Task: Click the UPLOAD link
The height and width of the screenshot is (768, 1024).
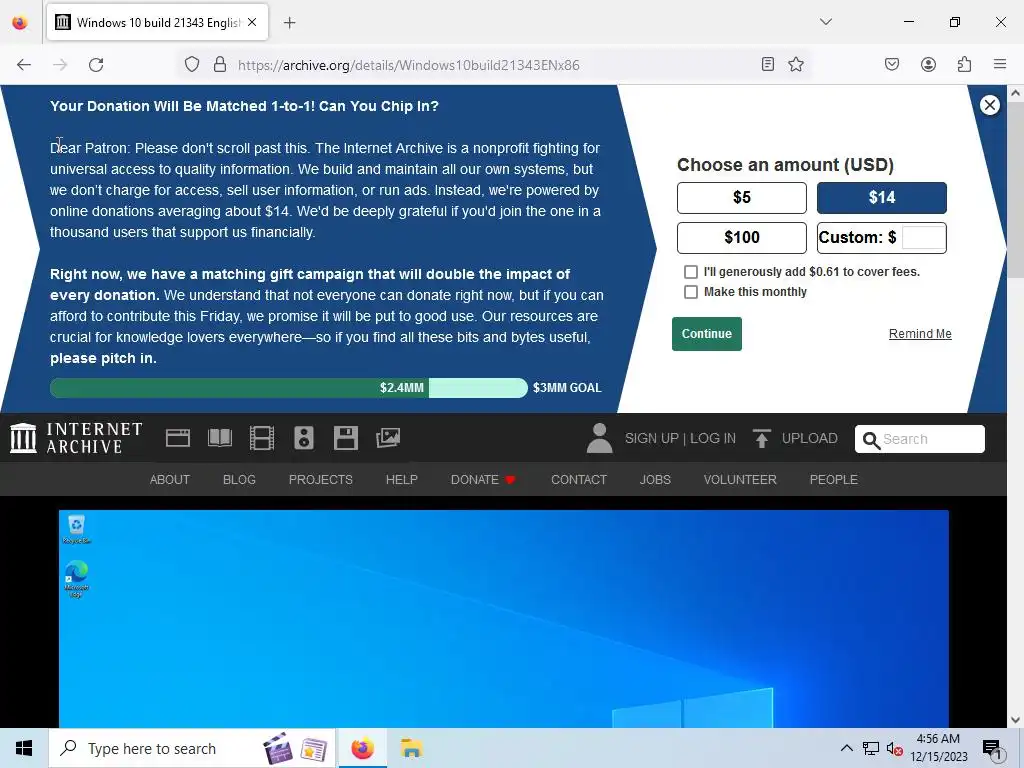Action: tap(809, 438)
